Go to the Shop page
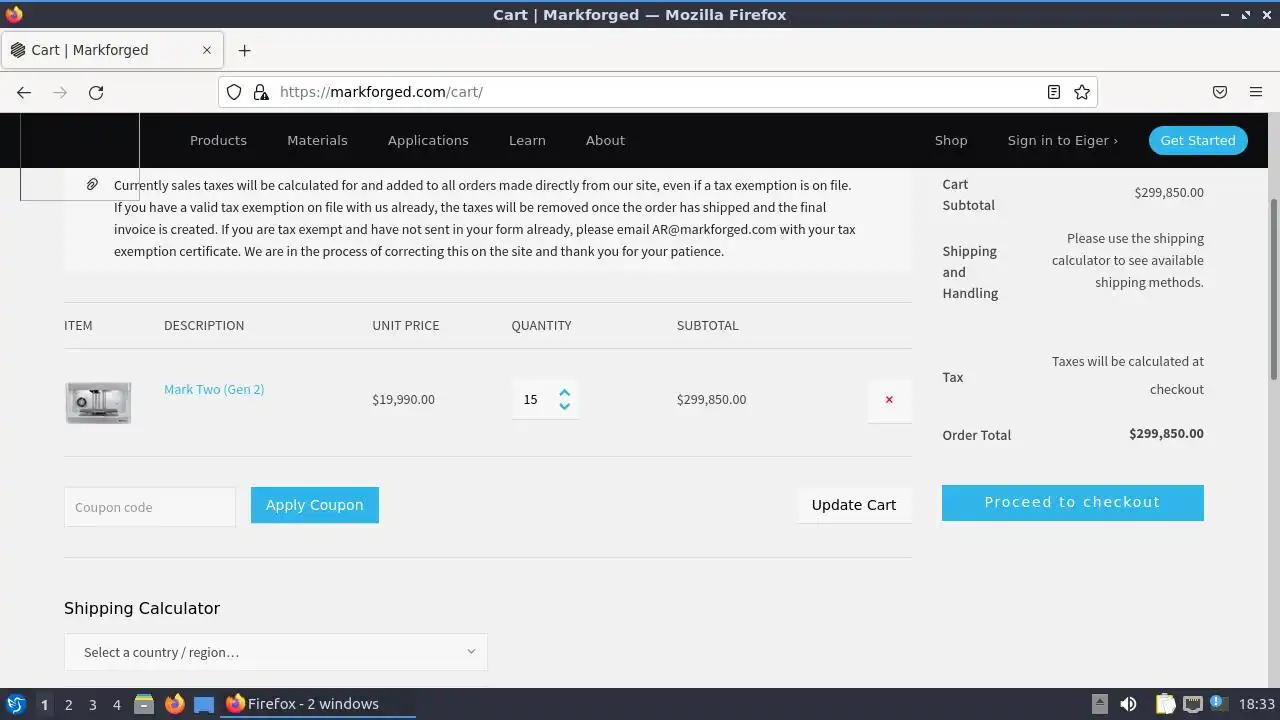Image resolution: width=1280 pixels, height=720 pixels. [951, 140]
